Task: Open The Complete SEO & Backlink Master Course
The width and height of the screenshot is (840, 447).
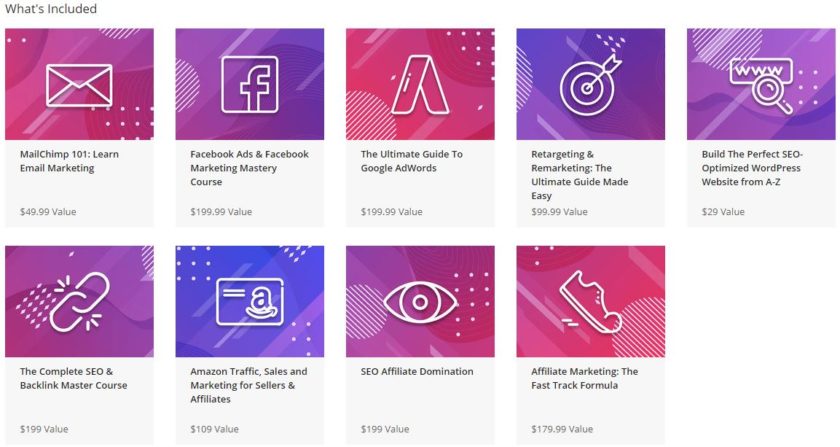Action: tap(73, 378)
